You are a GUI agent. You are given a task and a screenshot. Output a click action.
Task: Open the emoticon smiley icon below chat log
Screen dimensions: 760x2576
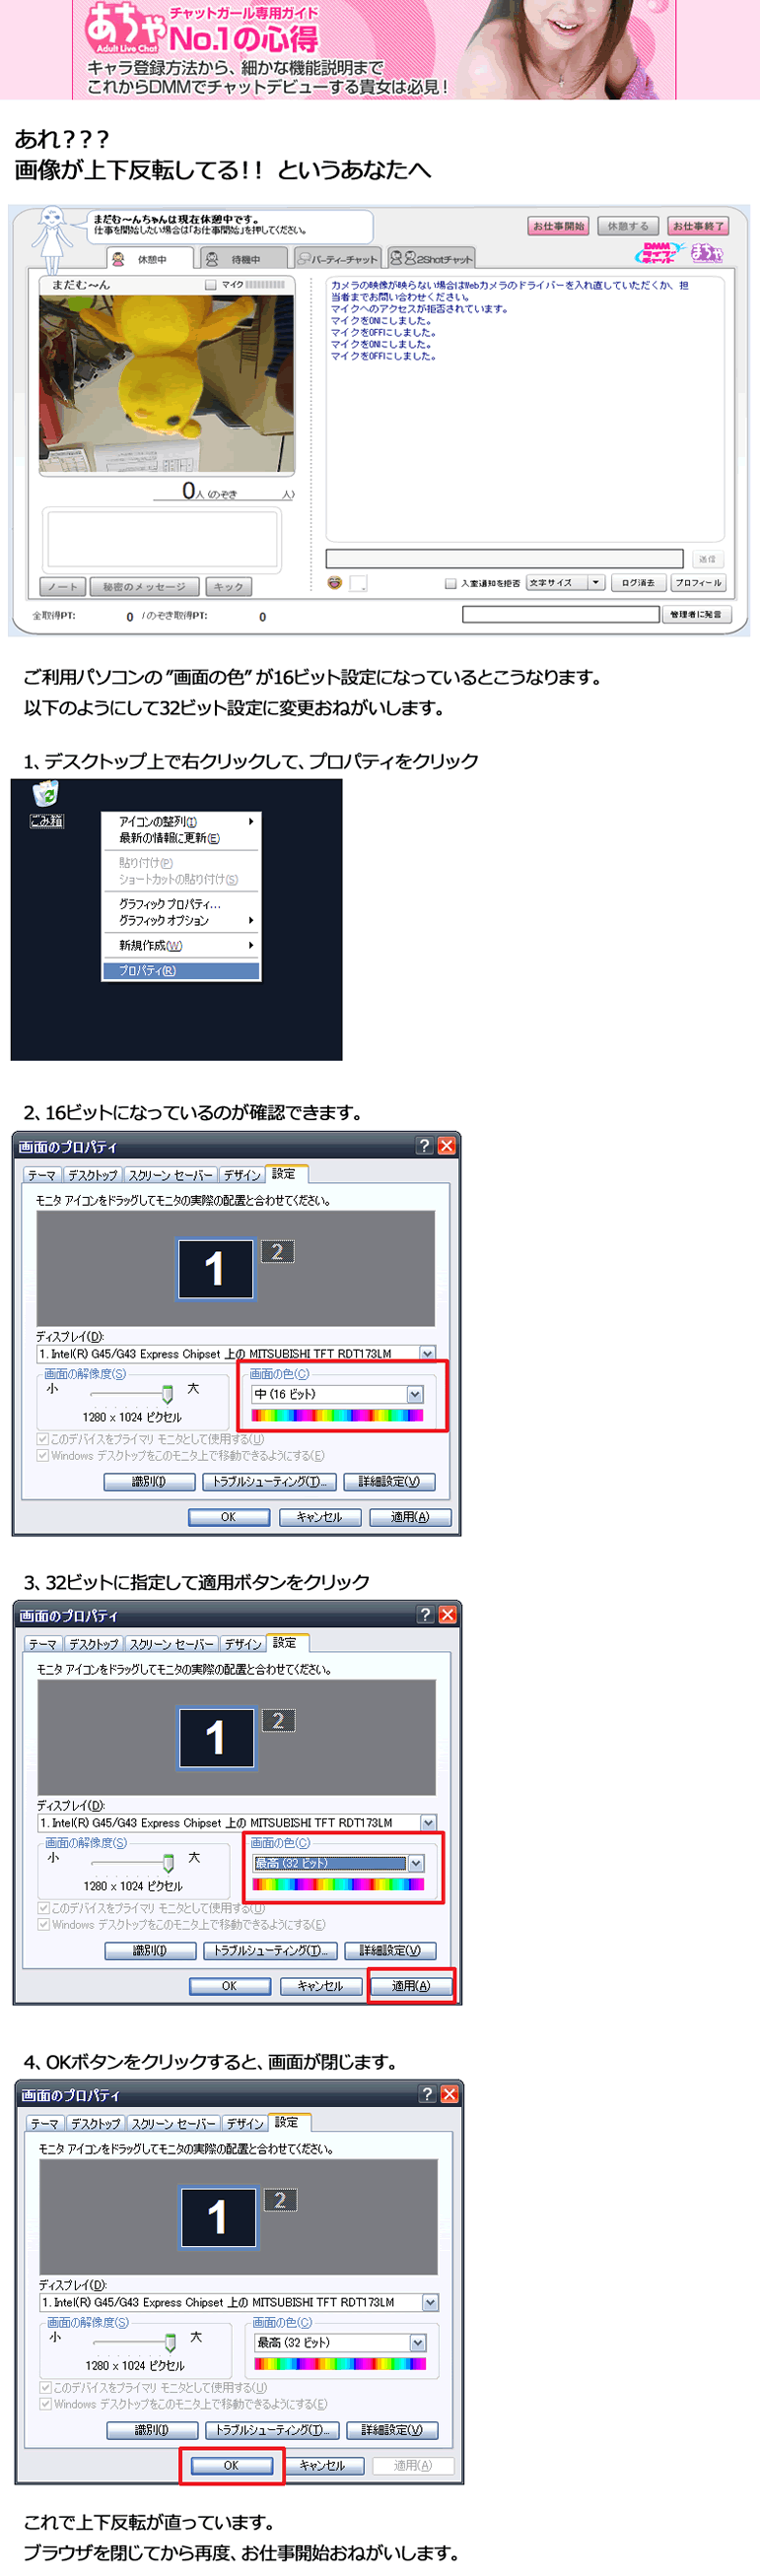point(335,583)
